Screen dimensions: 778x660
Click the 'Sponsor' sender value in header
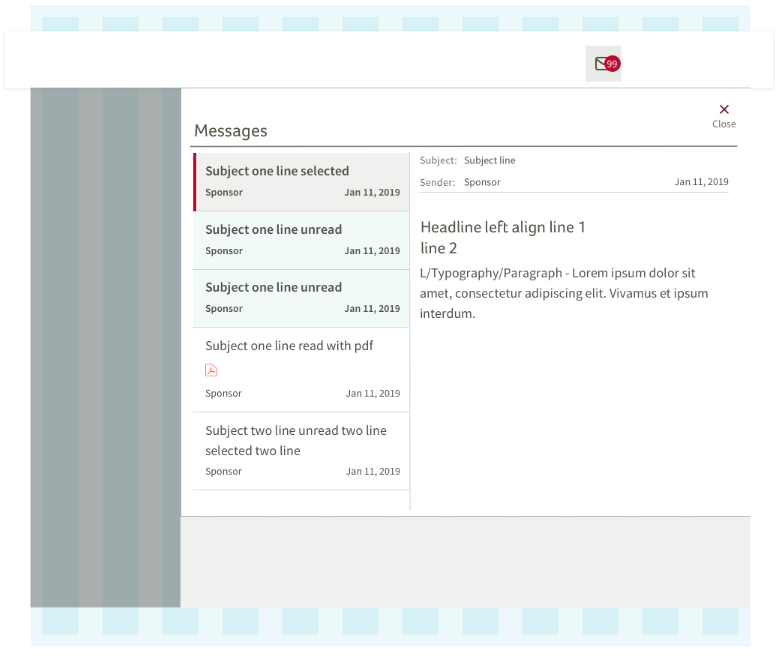[x=482, y=182]
